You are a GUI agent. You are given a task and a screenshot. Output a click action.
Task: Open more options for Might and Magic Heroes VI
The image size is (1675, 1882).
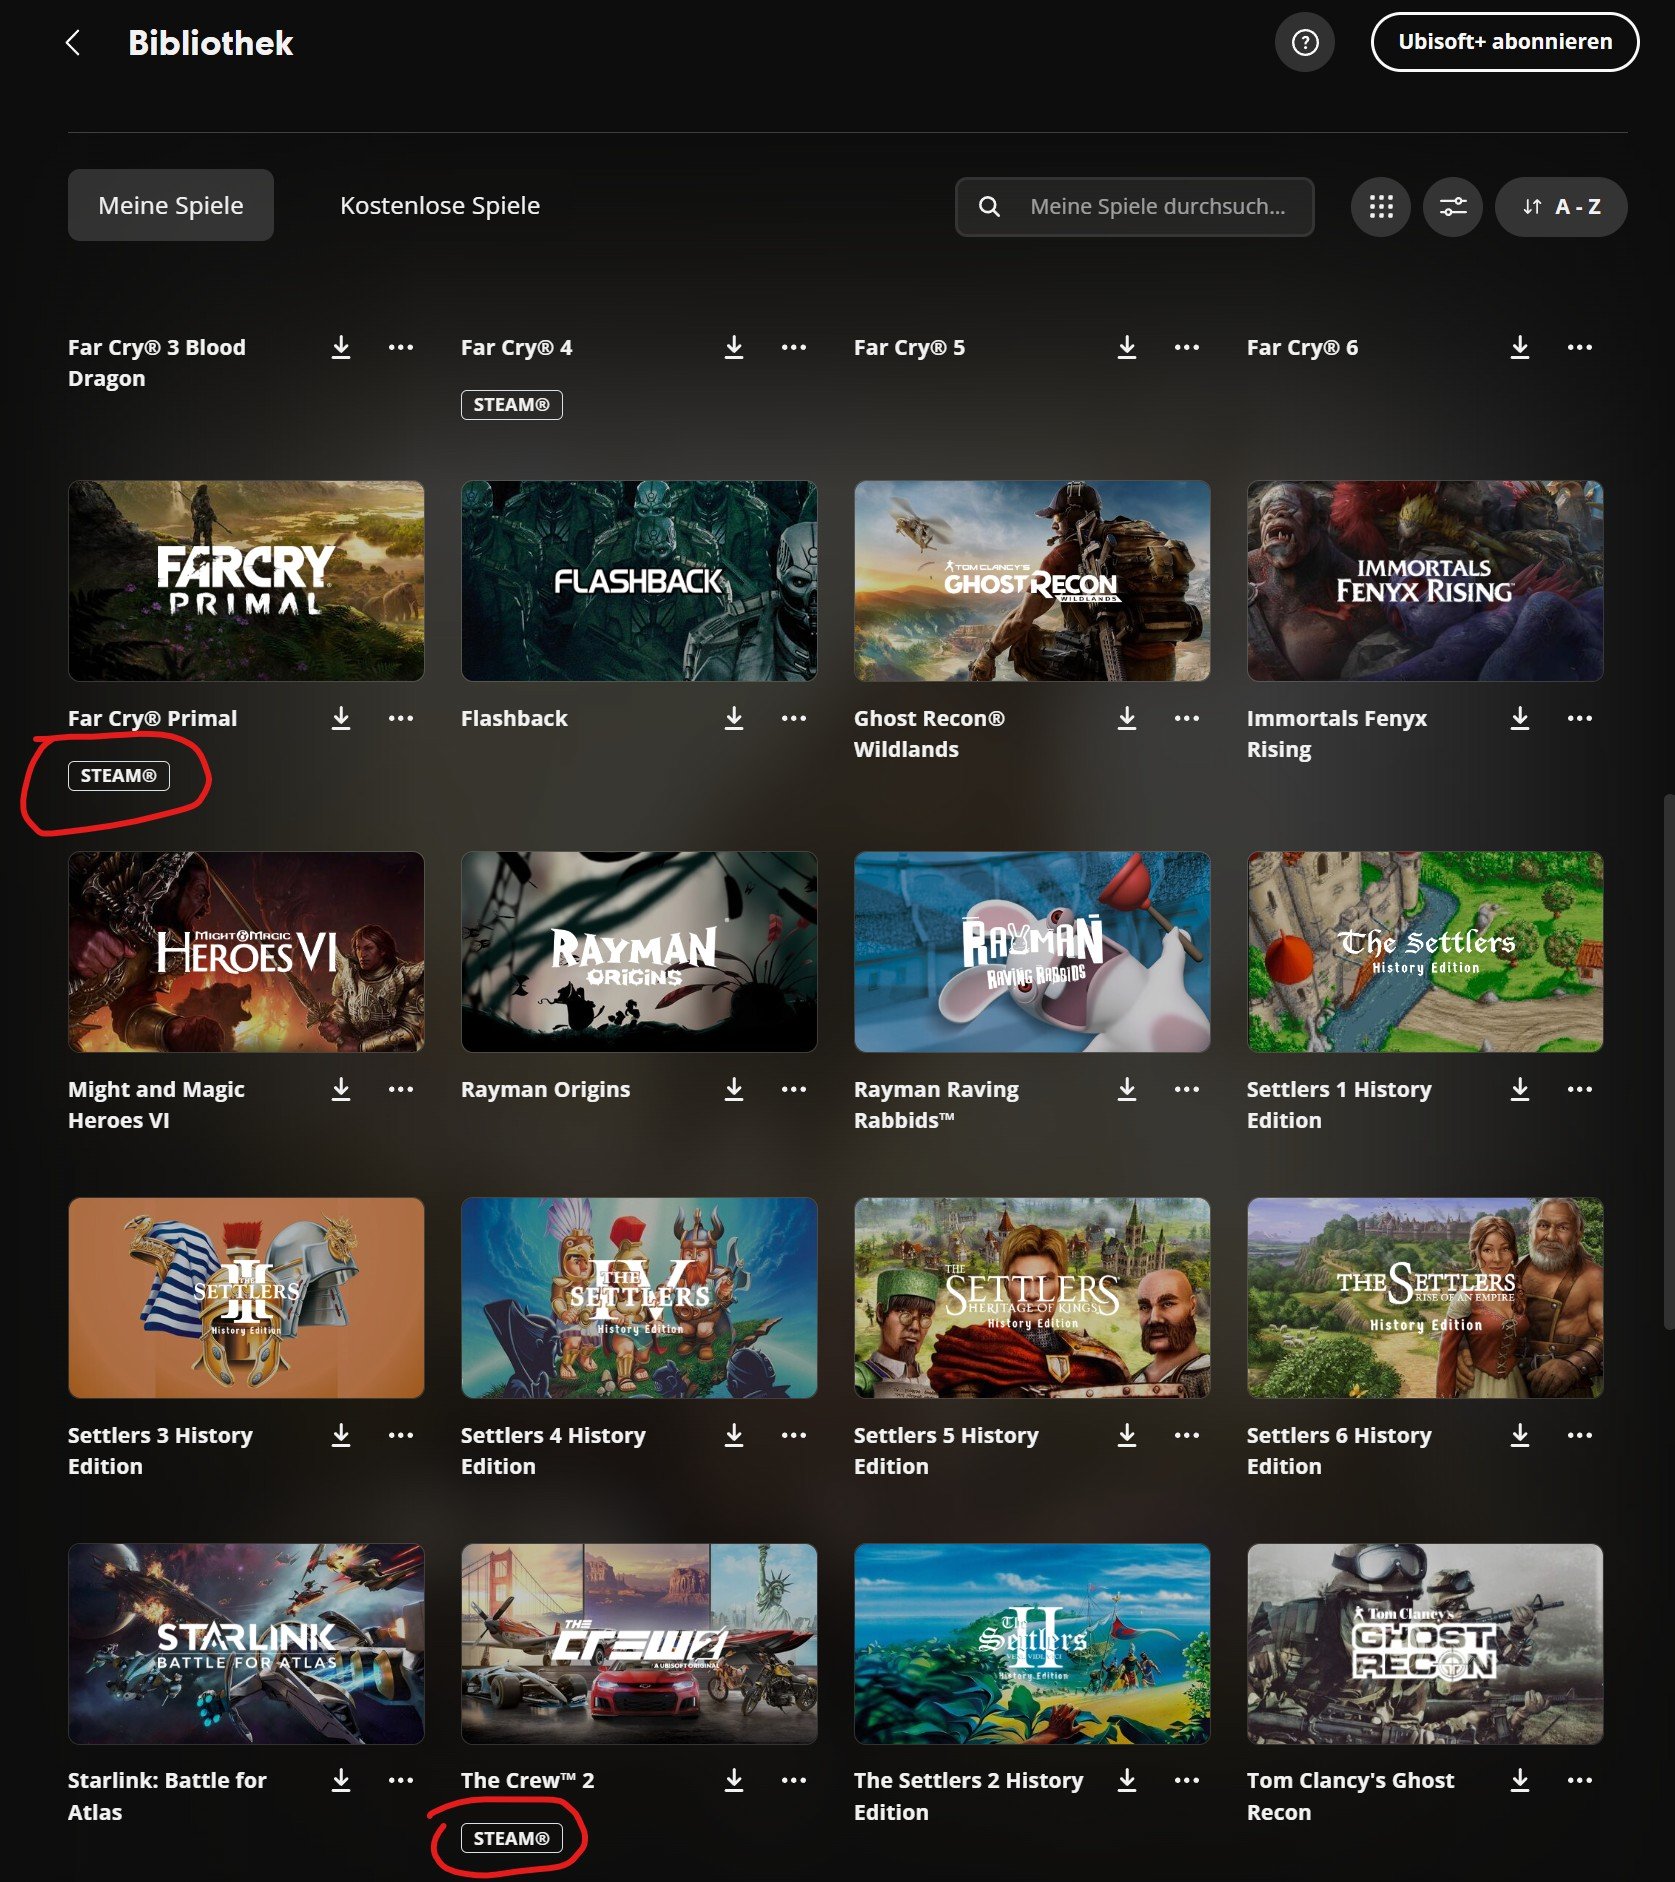pos(401,1089)
